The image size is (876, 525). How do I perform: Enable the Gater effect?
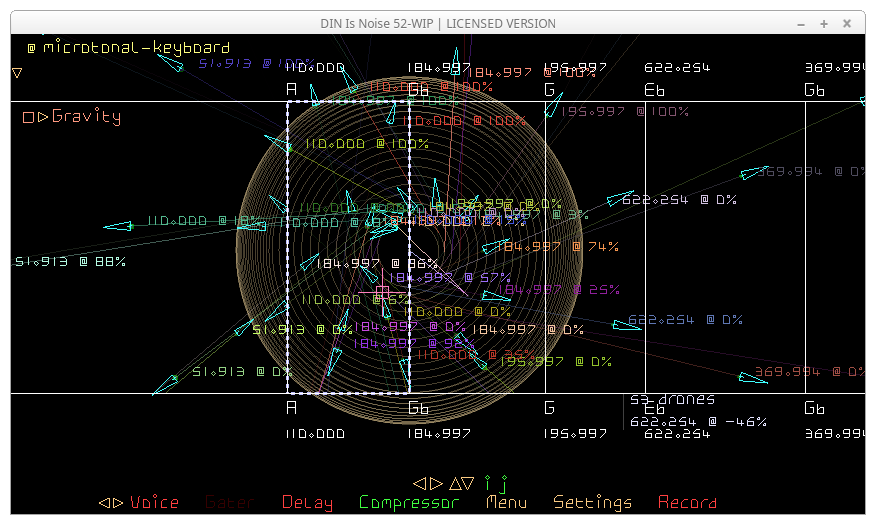[229, 502]
